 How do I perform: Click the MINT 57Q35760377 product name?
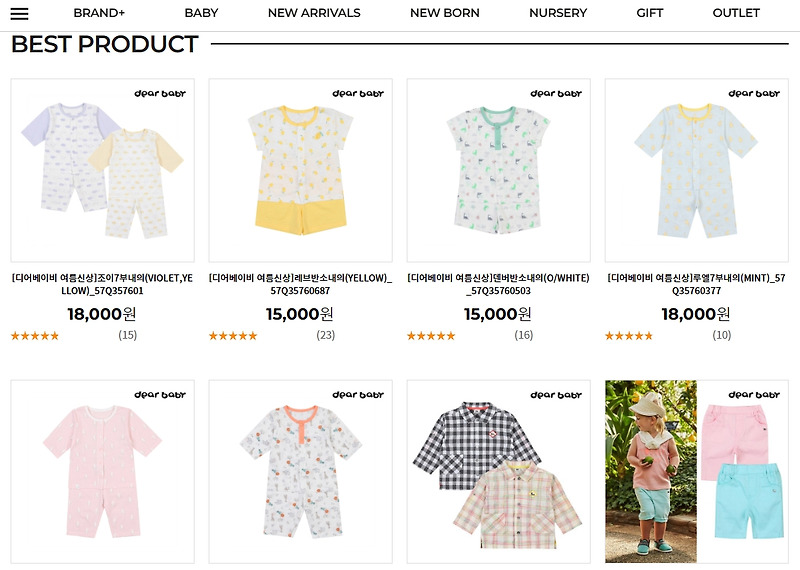pos(696,284)
